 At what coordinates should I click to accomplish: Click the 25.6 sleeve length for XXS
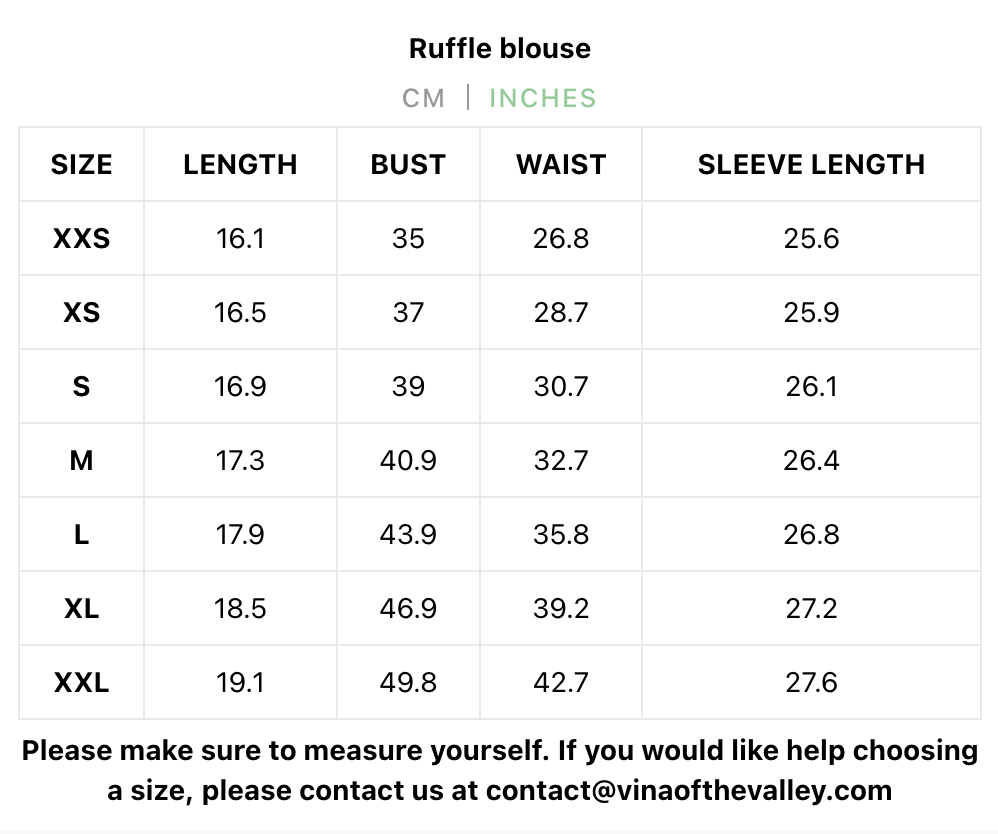(x=812, y=238)
